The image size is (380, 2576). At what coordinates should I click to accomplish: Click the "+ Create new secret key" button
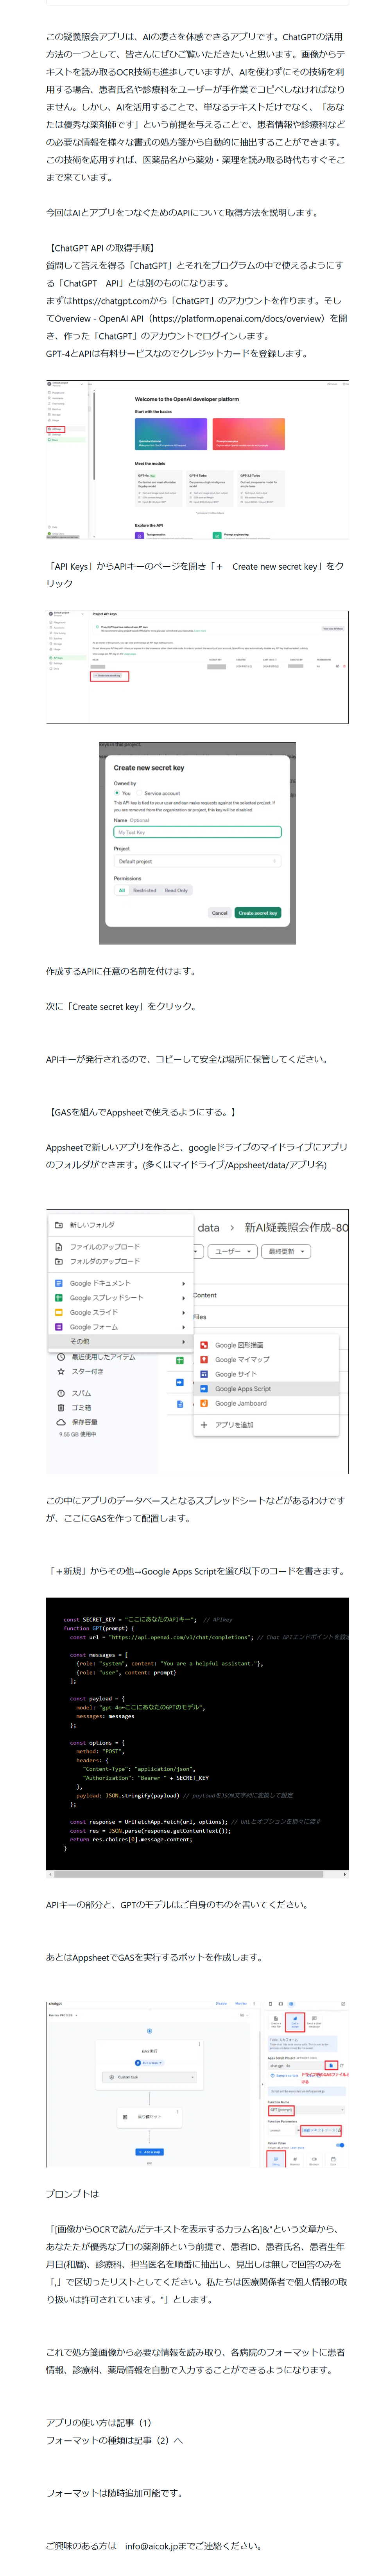coord(107,675)
